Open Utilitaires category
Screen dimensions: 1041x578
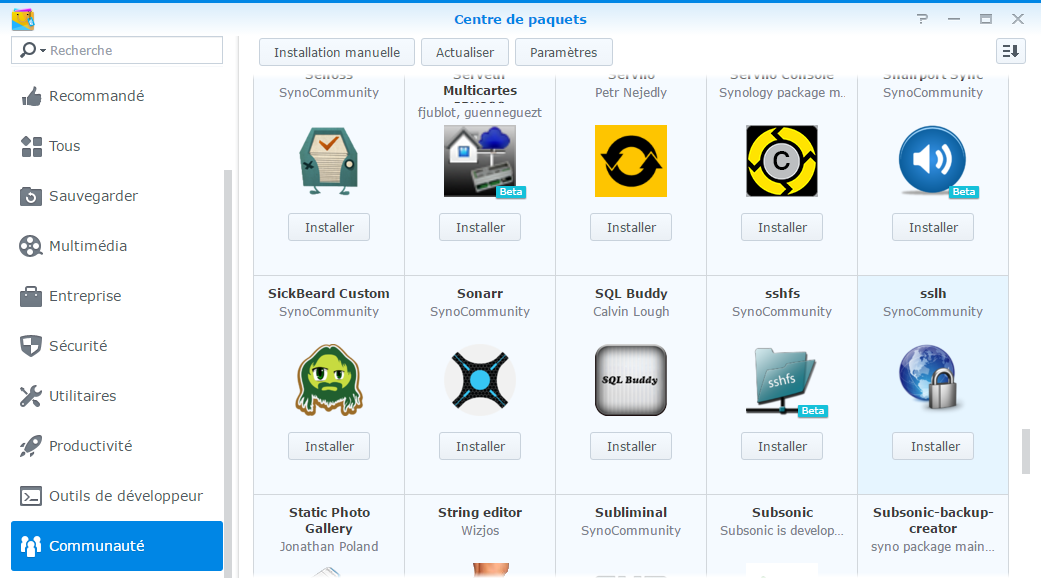tap(117, 396)
